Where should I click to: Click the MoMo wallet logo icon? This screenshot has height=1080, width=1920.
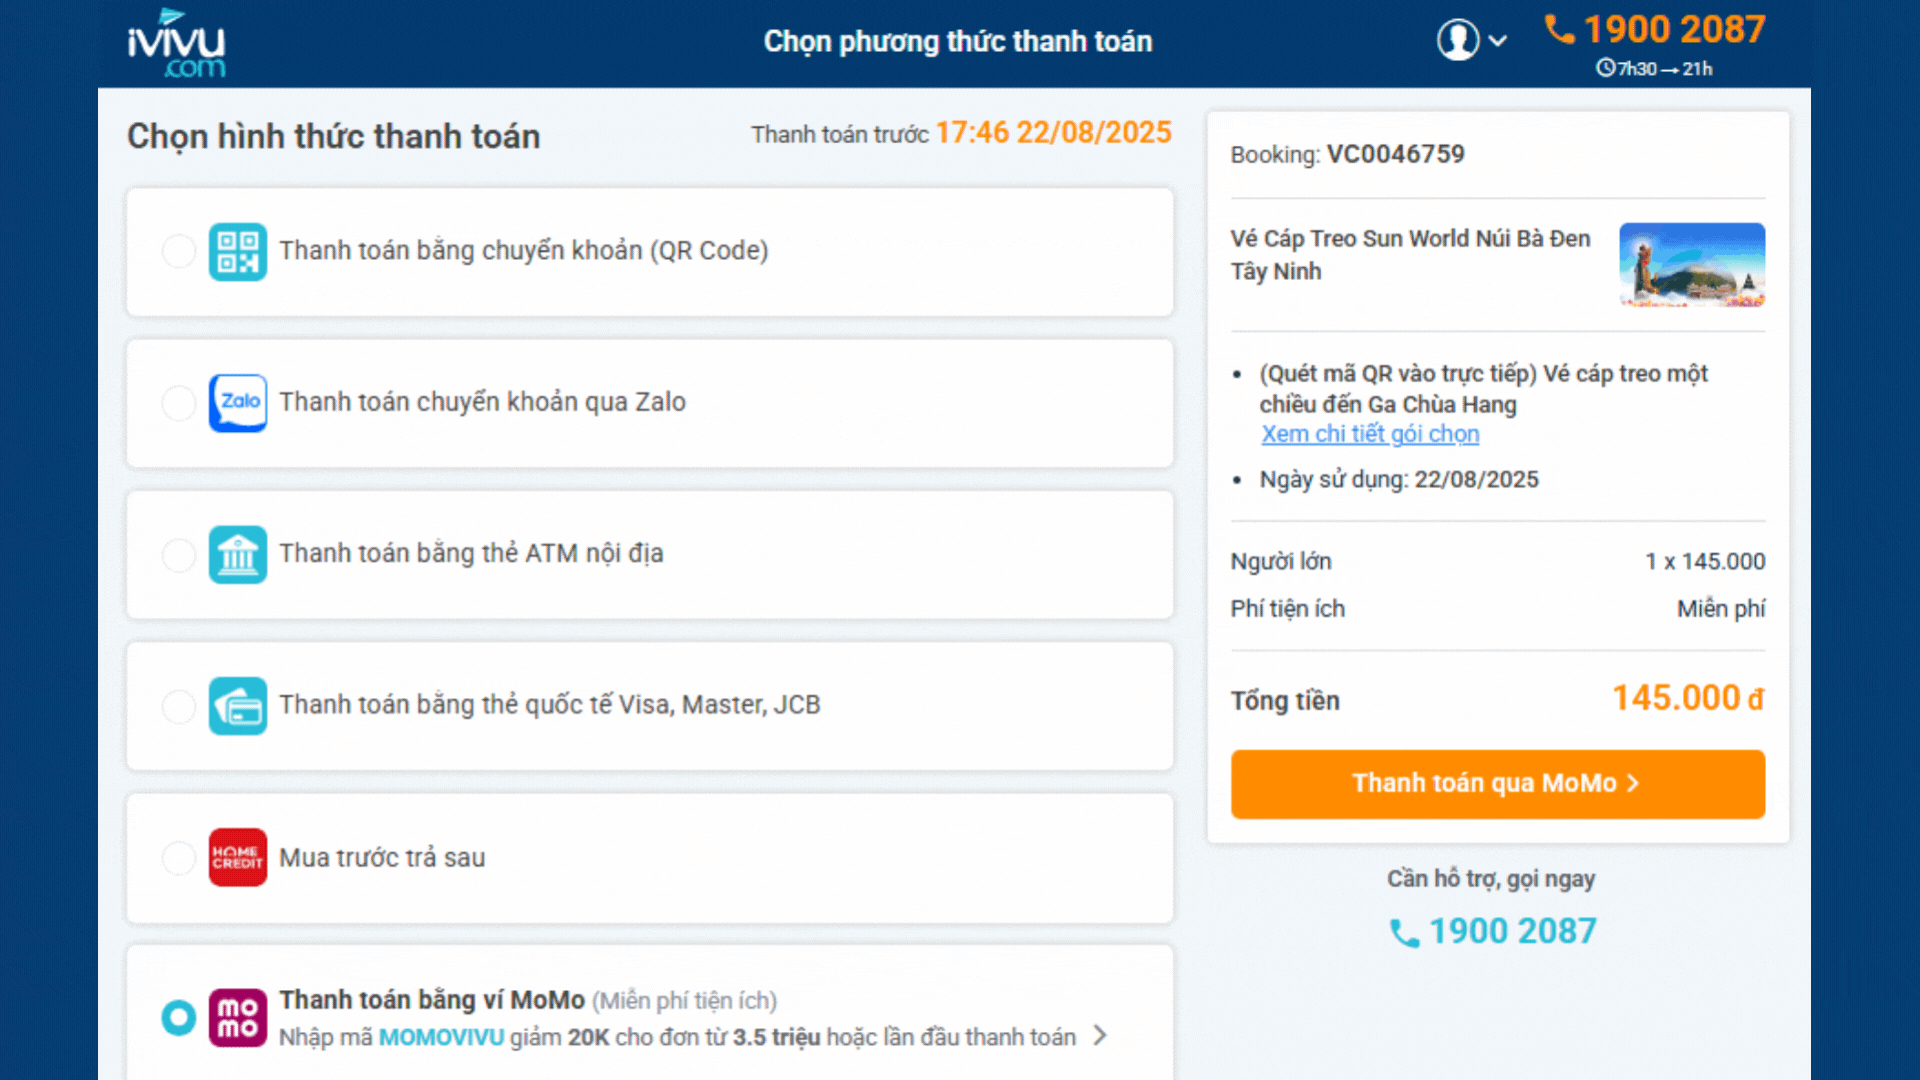pos(237,1018)
